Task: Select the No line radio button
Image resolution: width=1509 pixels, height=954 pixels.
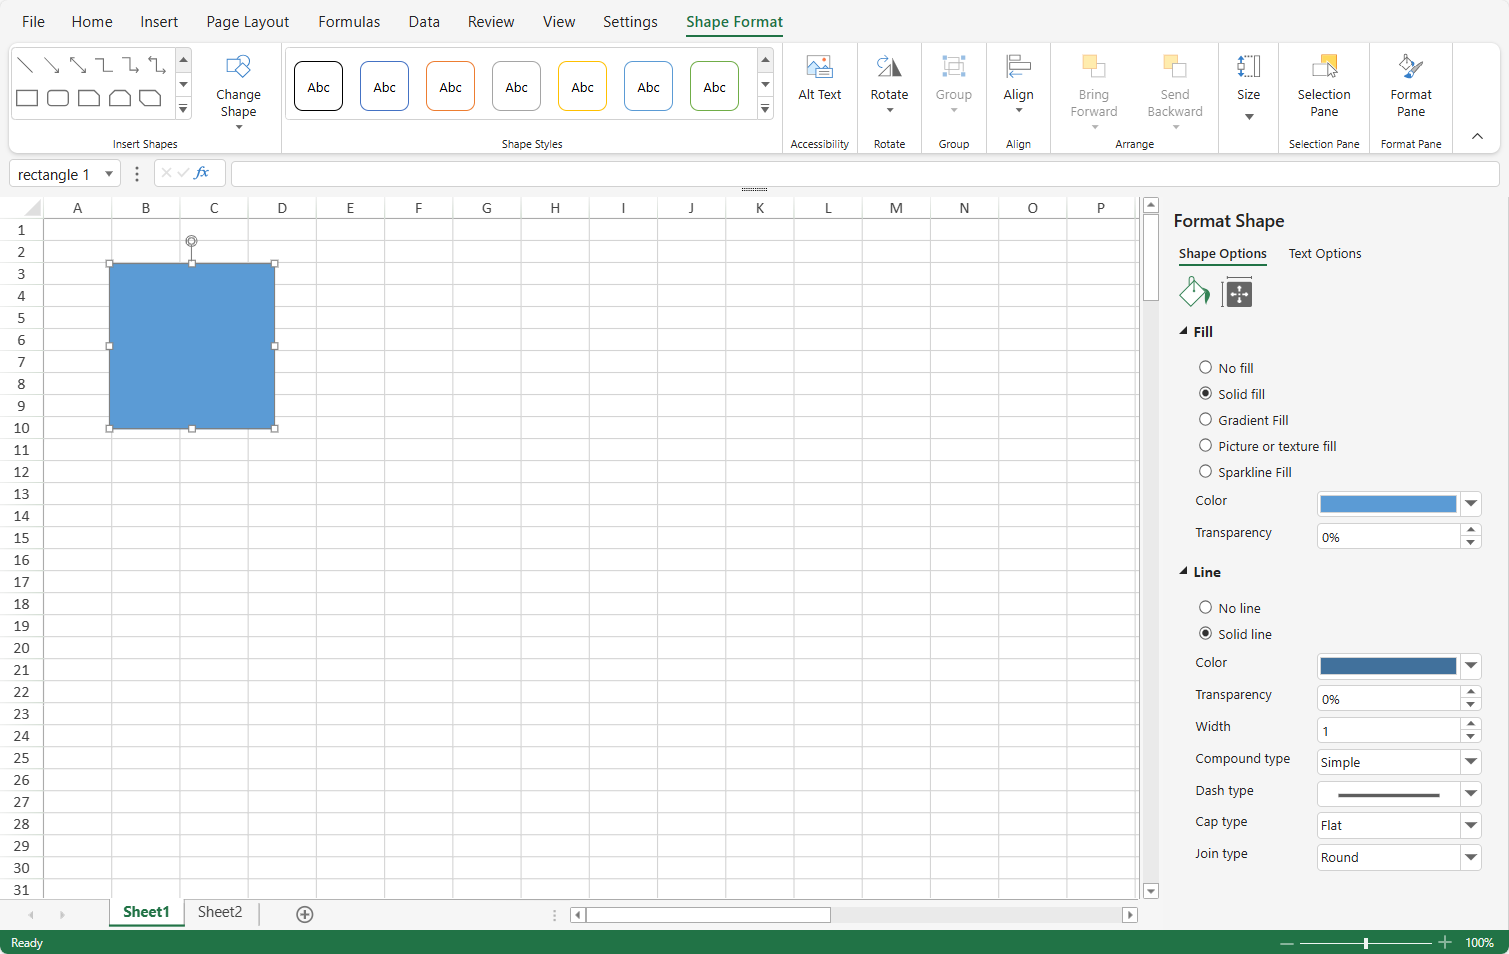Action: tap(1205, 608)
